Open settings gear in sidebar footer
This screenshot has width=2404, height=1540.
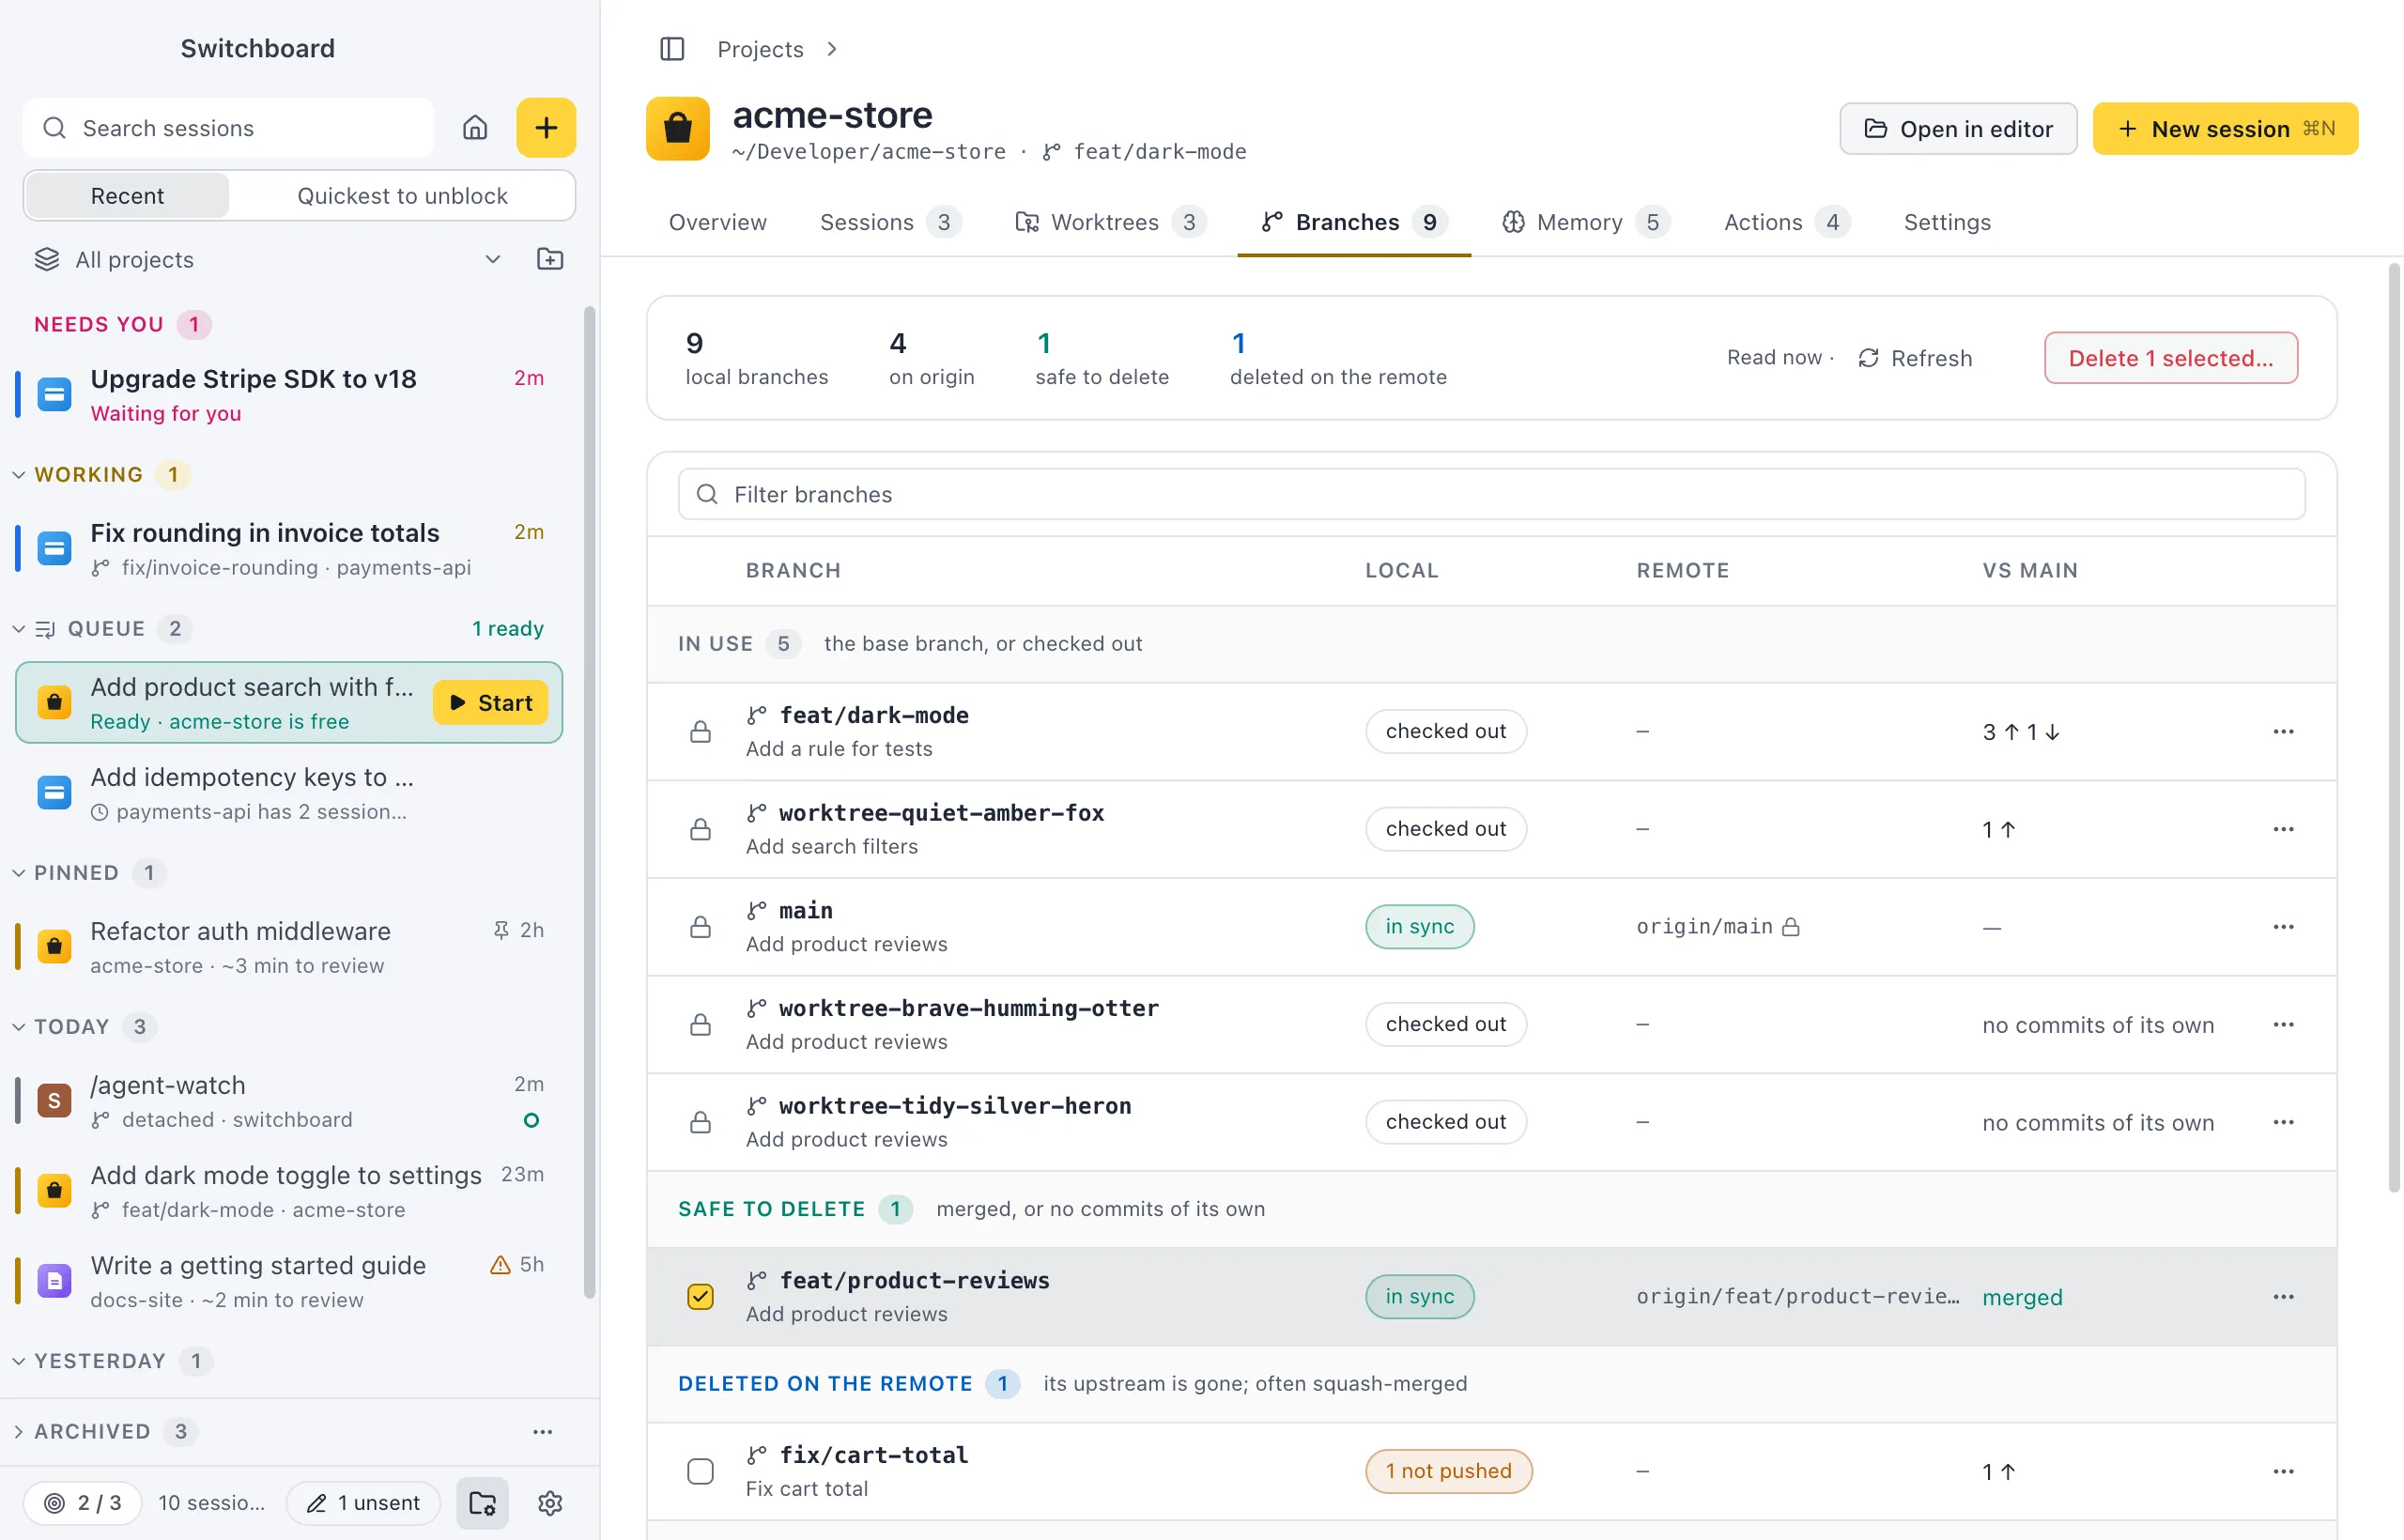point(550,1503)
